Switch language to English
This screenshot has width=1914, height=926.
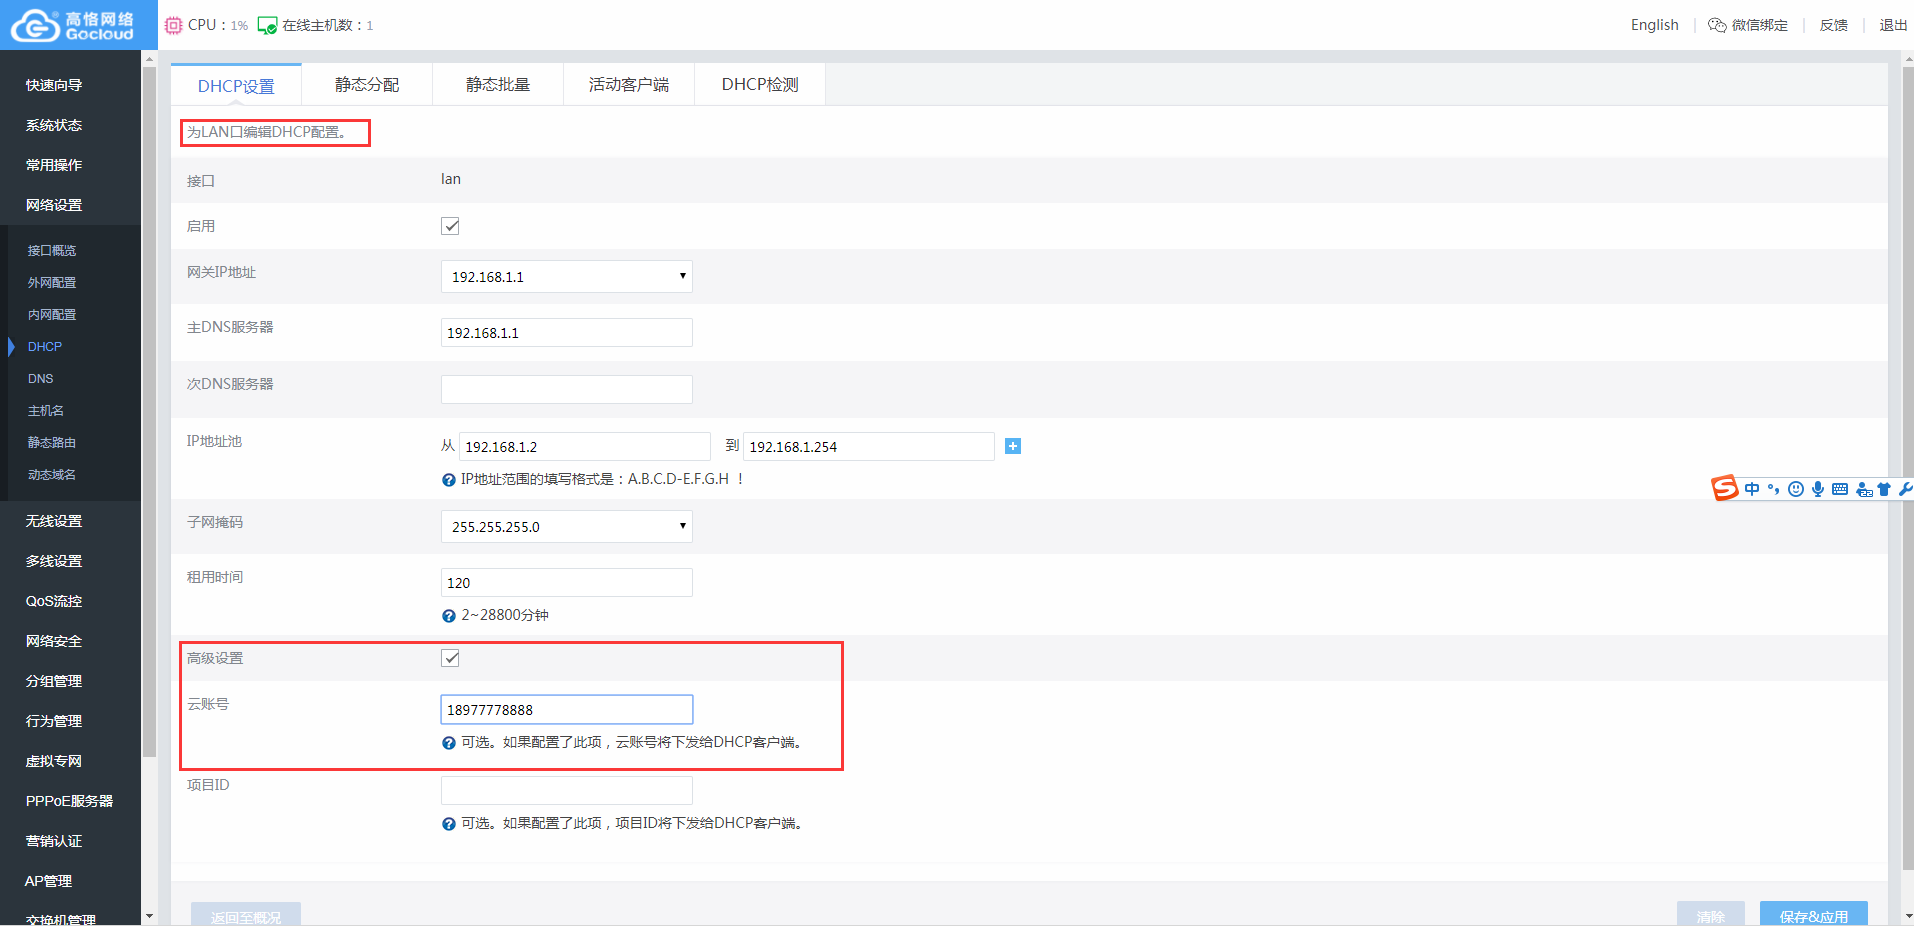1654,25
